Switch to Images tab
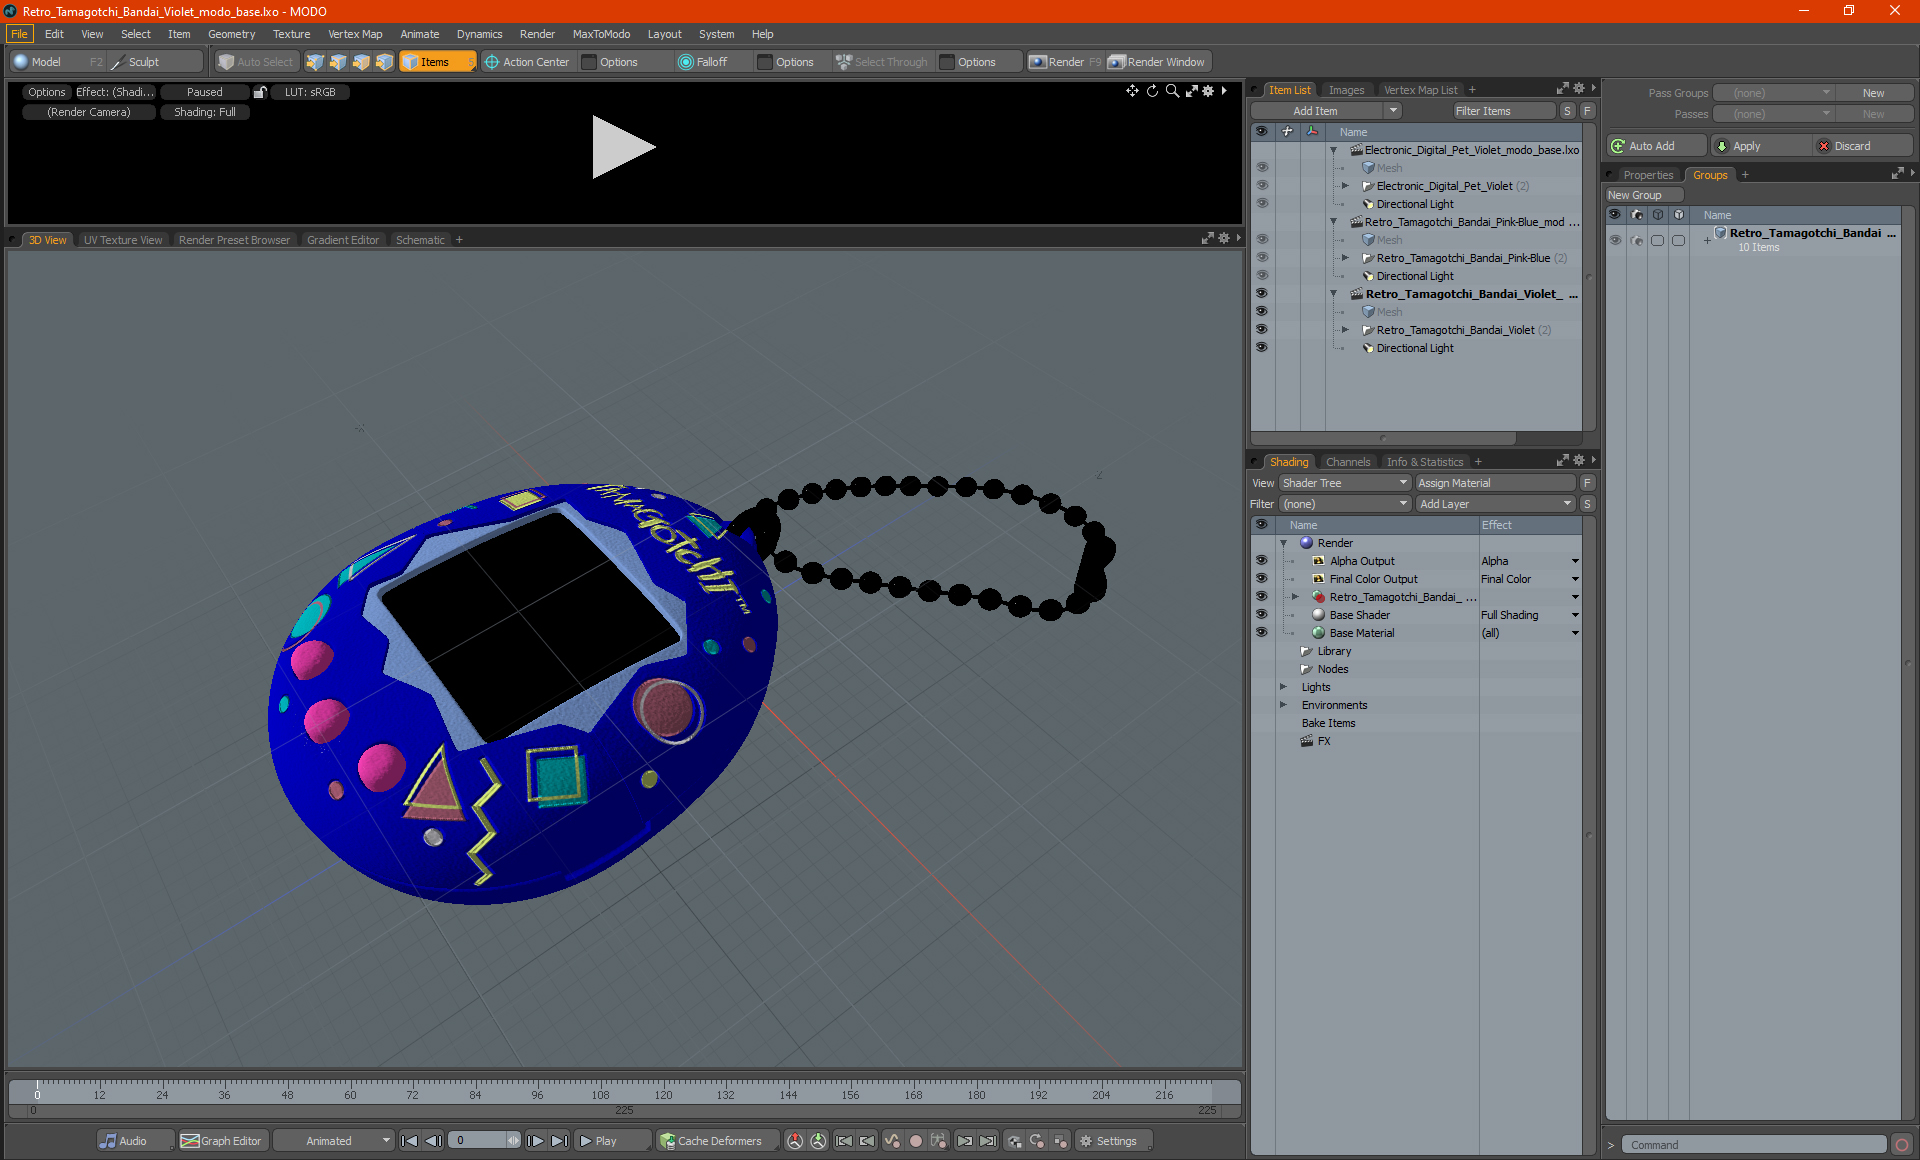 point(1346,90)
